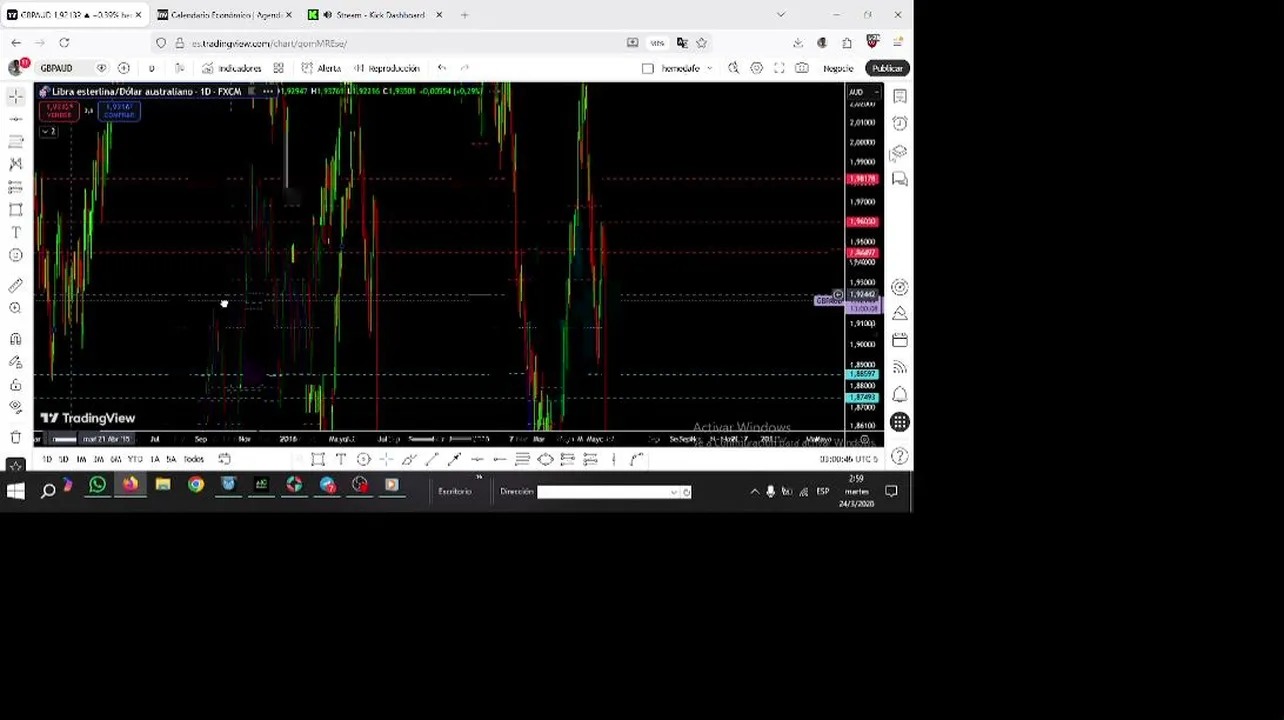
Task: Undo last chart action arrow
Action: pos(442,68)
